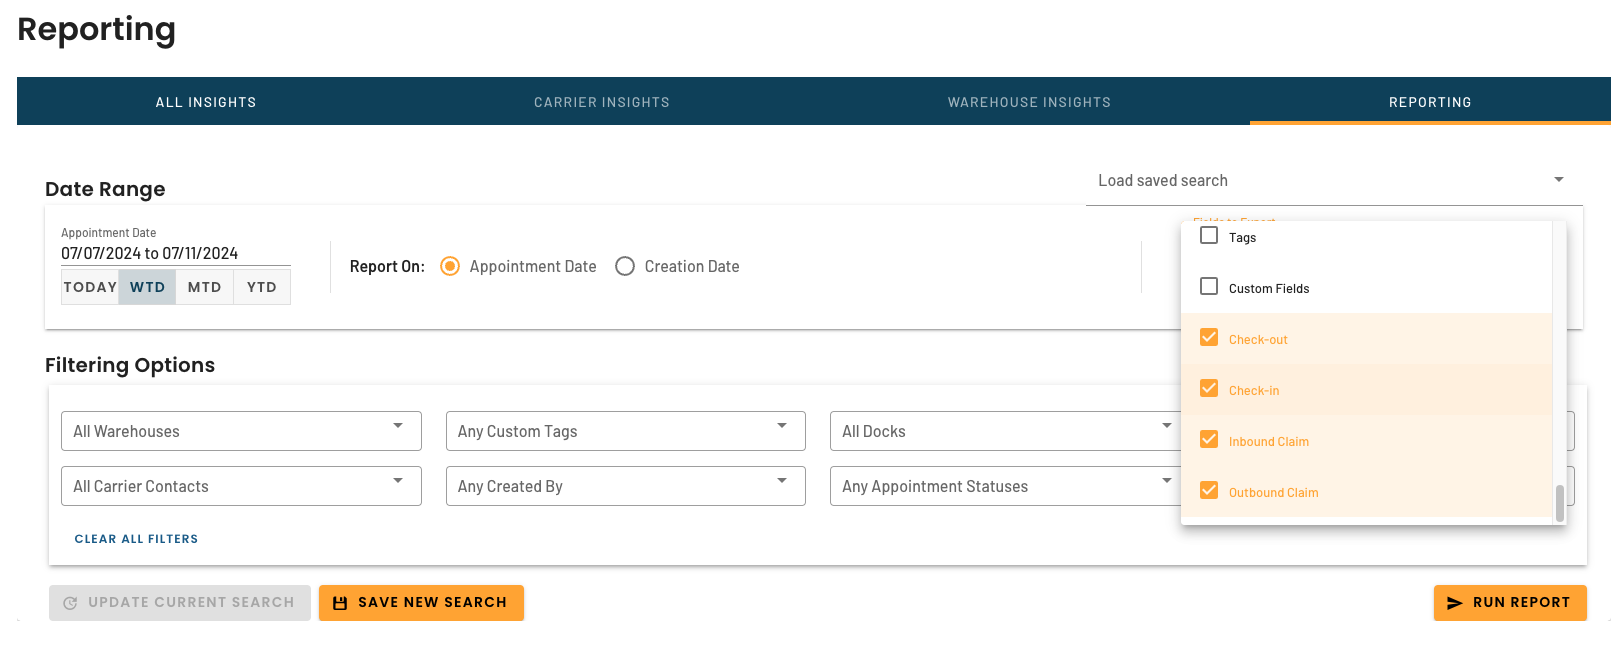The image size is (1622, 670).
Task: Open the Load saved search dropdown
Action: [1334, 181]
